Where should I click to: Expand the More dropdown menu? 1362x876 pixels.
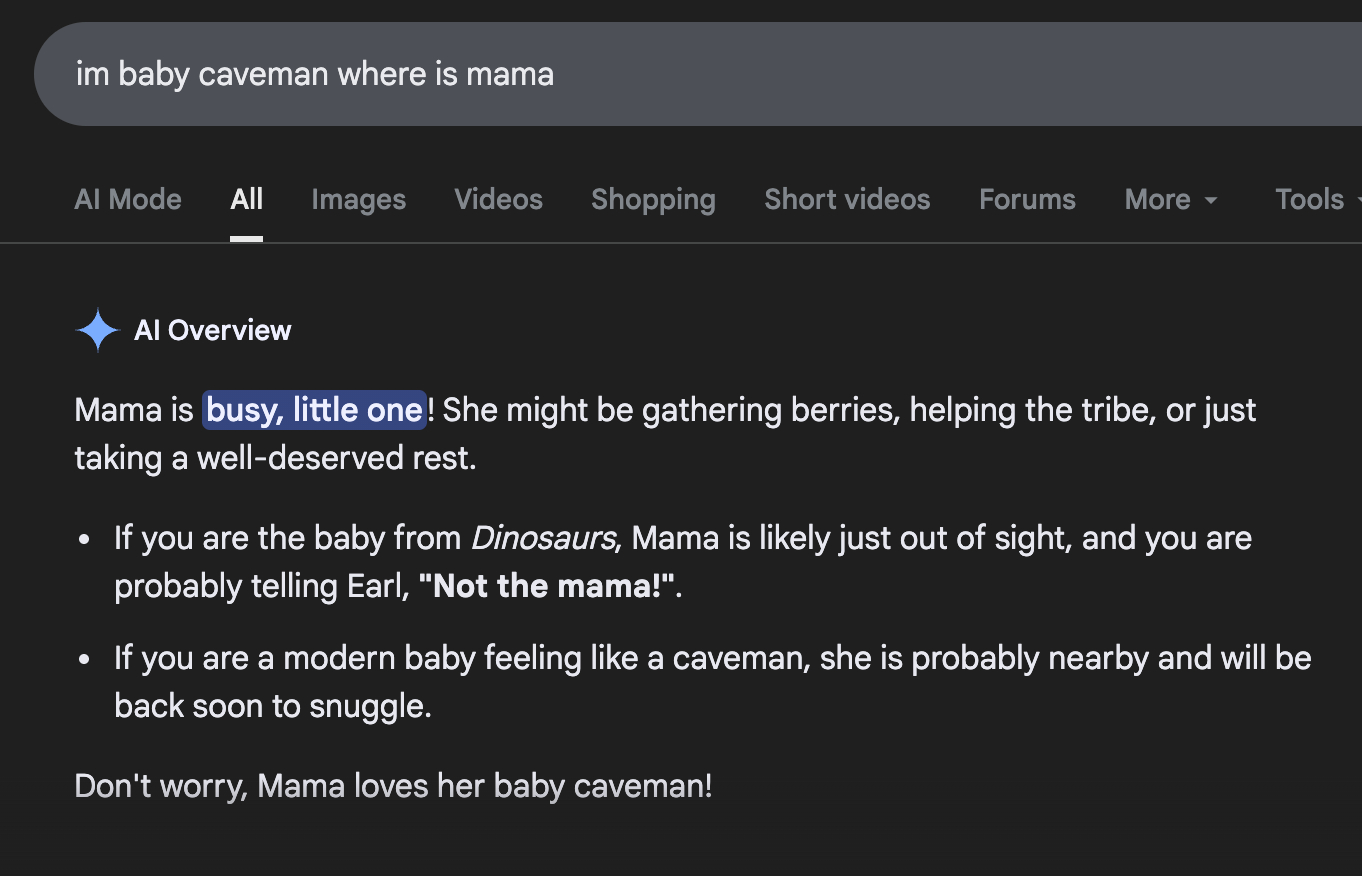(1171, 199)
